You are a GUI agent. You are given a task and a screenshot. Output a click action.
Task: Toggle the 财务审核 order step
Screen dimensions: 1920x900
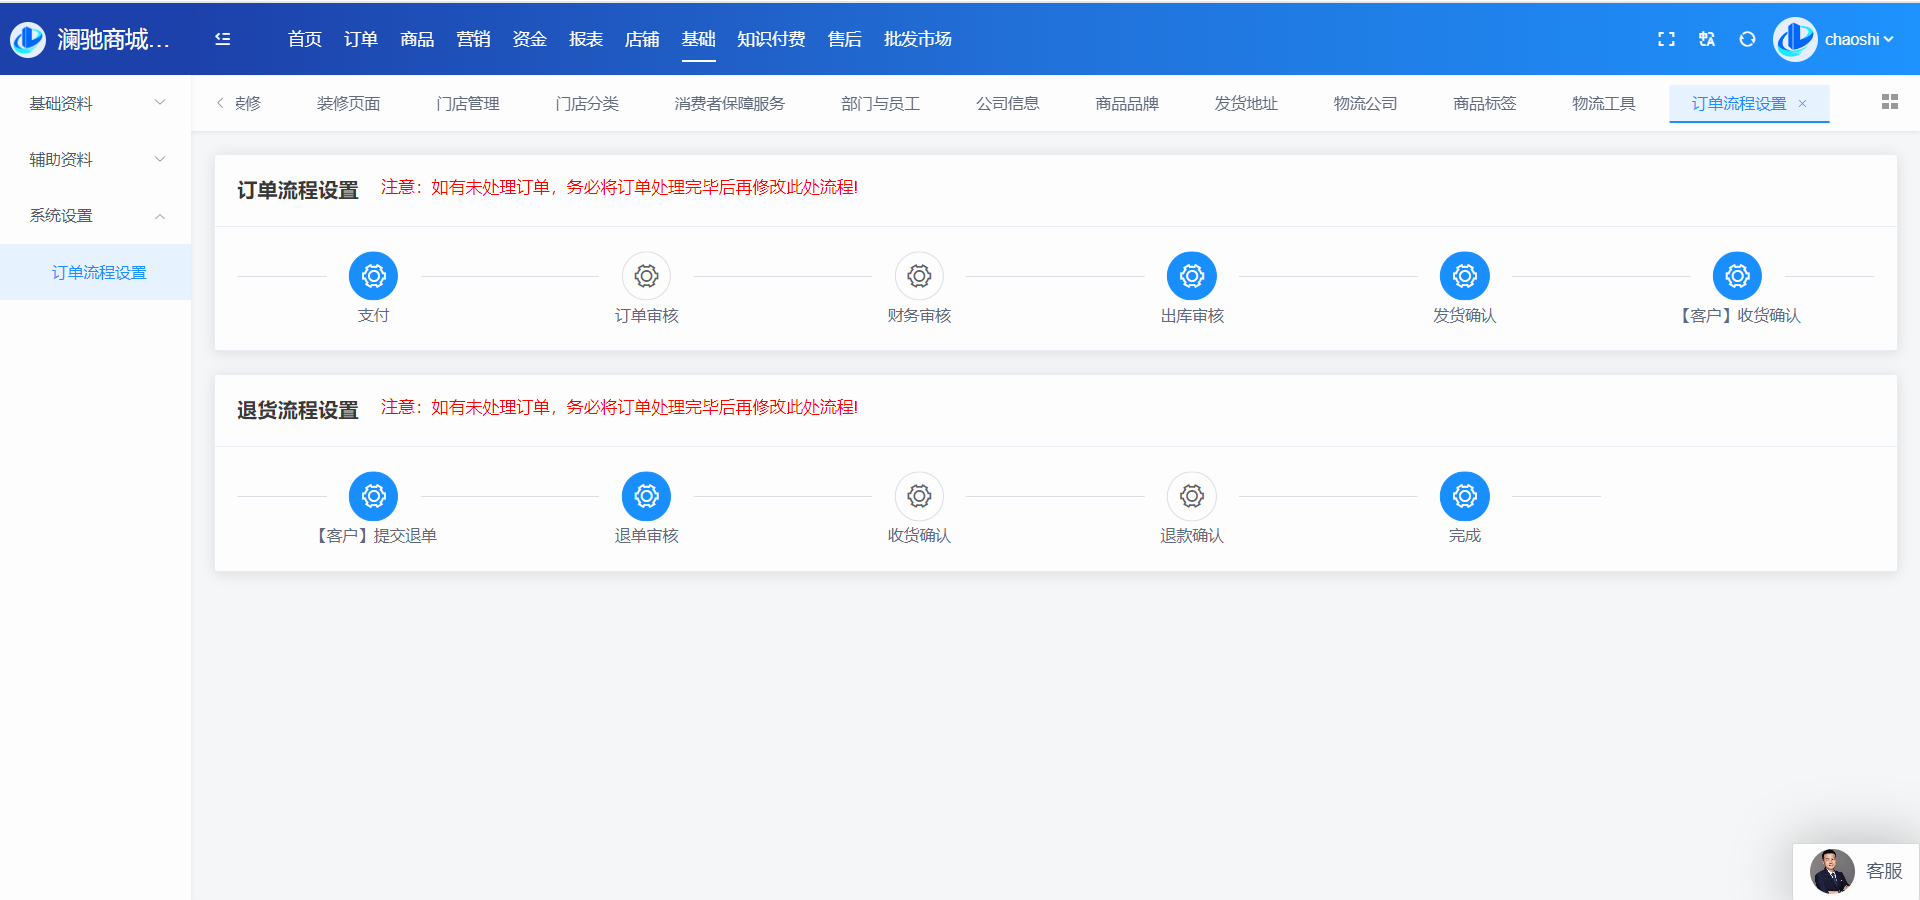pyautogui.click(x=919, y=276)
